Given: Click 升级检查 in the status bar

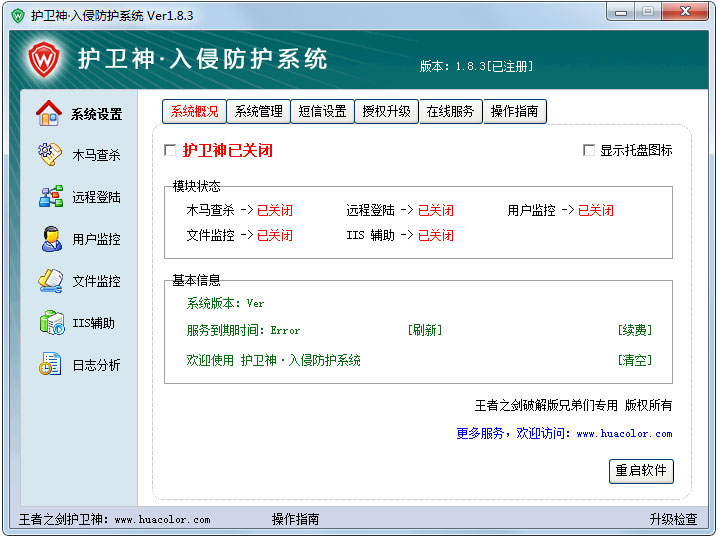Looking at the screenshot, I should pos(673,519).
